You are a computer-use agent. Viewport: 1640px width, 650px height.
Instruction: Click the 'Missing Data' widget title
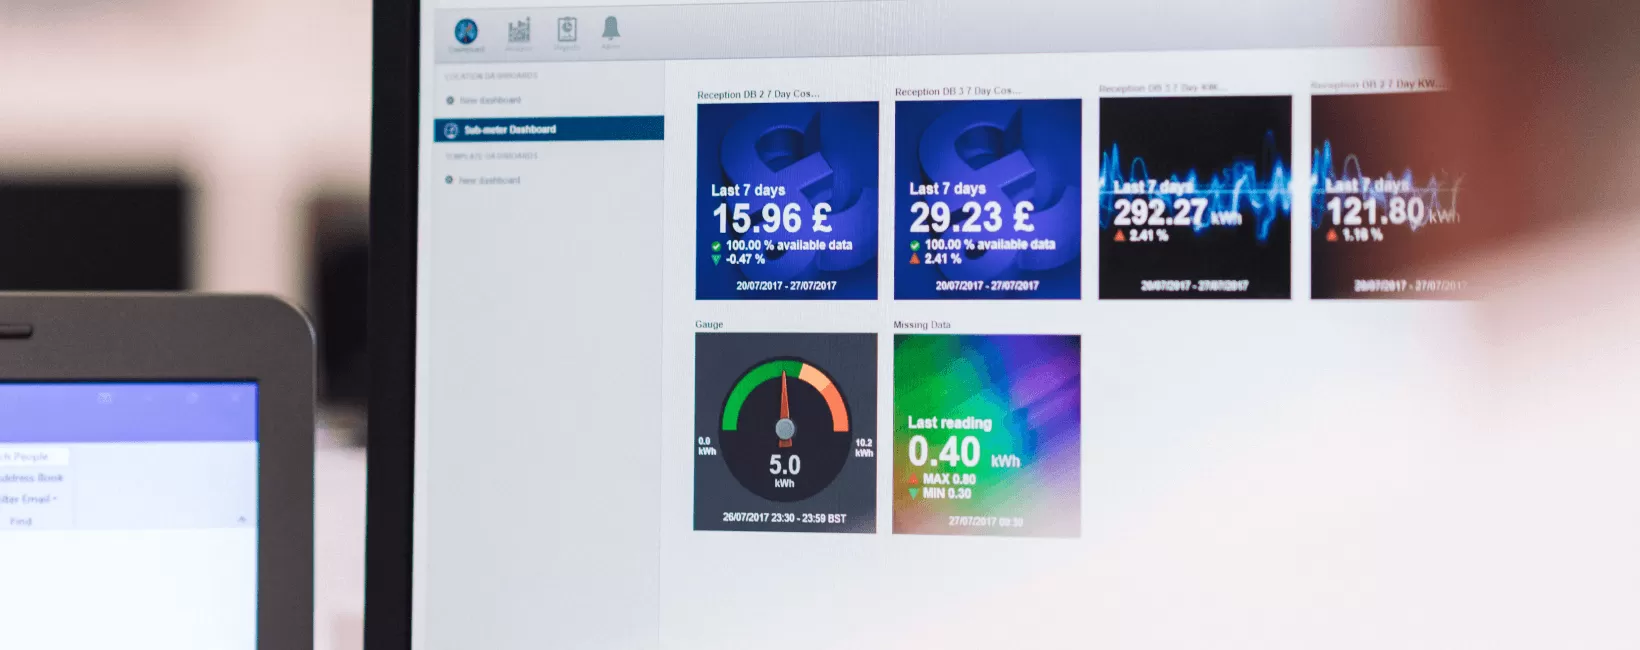pyautogui.click(x=922, y=325)
